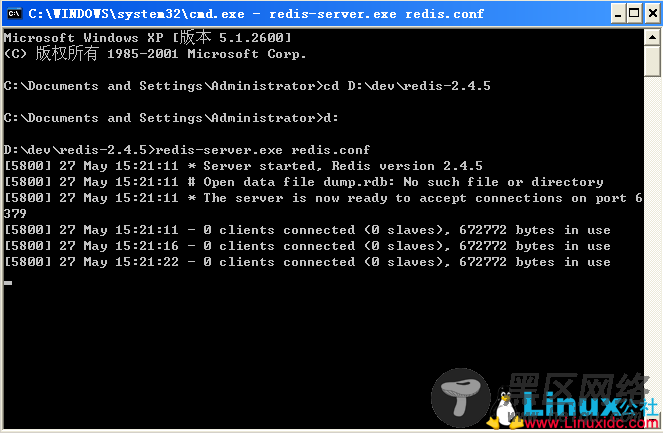
Task: Click the 'Open data file dump.rdb' error line
Action: [x=304, y=182]
